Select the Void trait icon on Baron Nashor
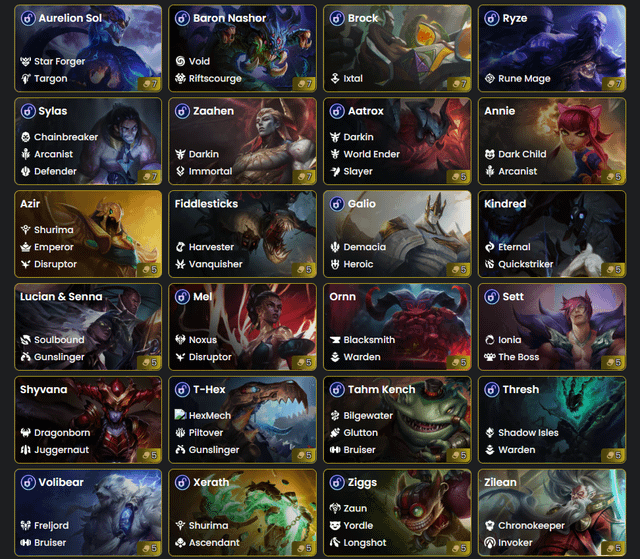This screenshot has width=640, height=559. tap(180, 61)
